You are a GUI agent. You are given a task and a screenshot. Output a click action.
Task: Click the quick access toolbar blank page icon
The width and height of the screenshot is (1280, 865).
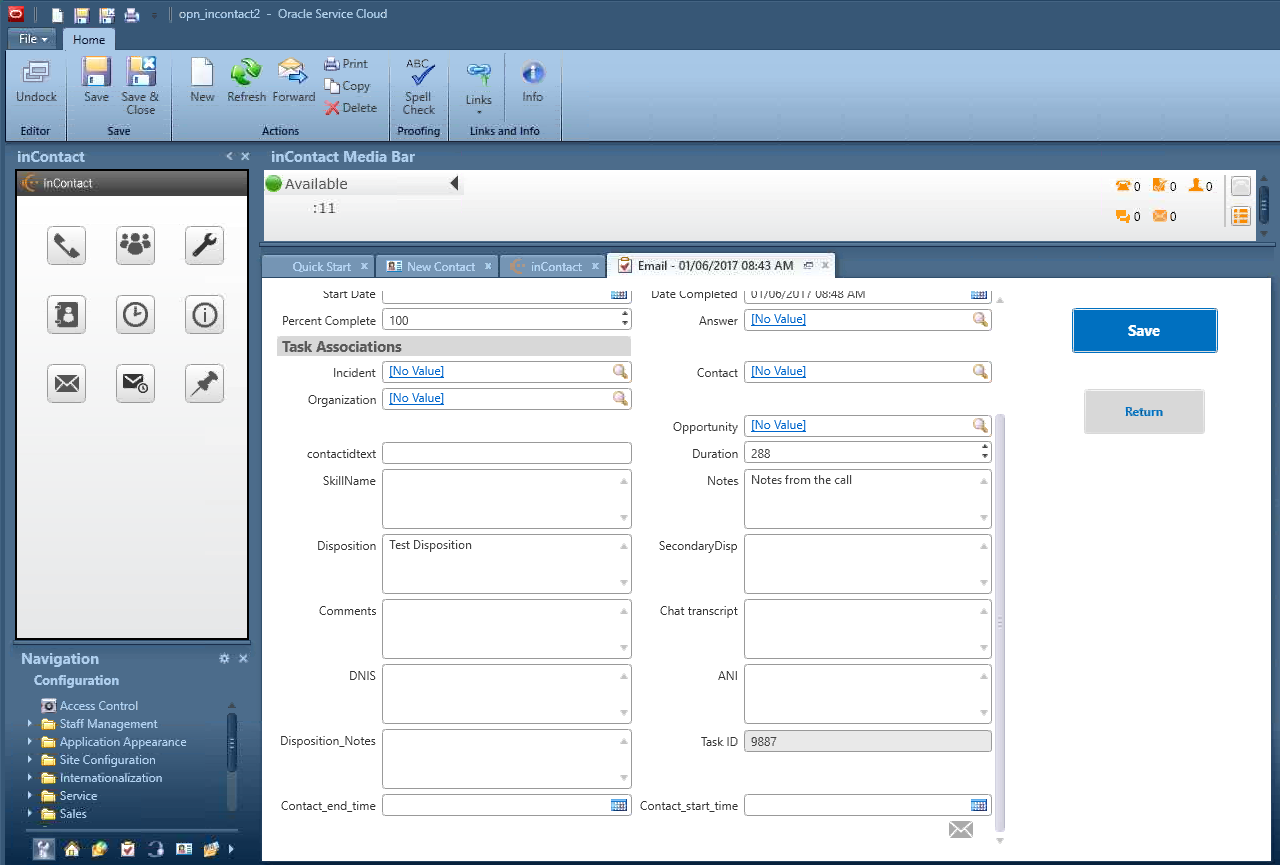point(58,15)
